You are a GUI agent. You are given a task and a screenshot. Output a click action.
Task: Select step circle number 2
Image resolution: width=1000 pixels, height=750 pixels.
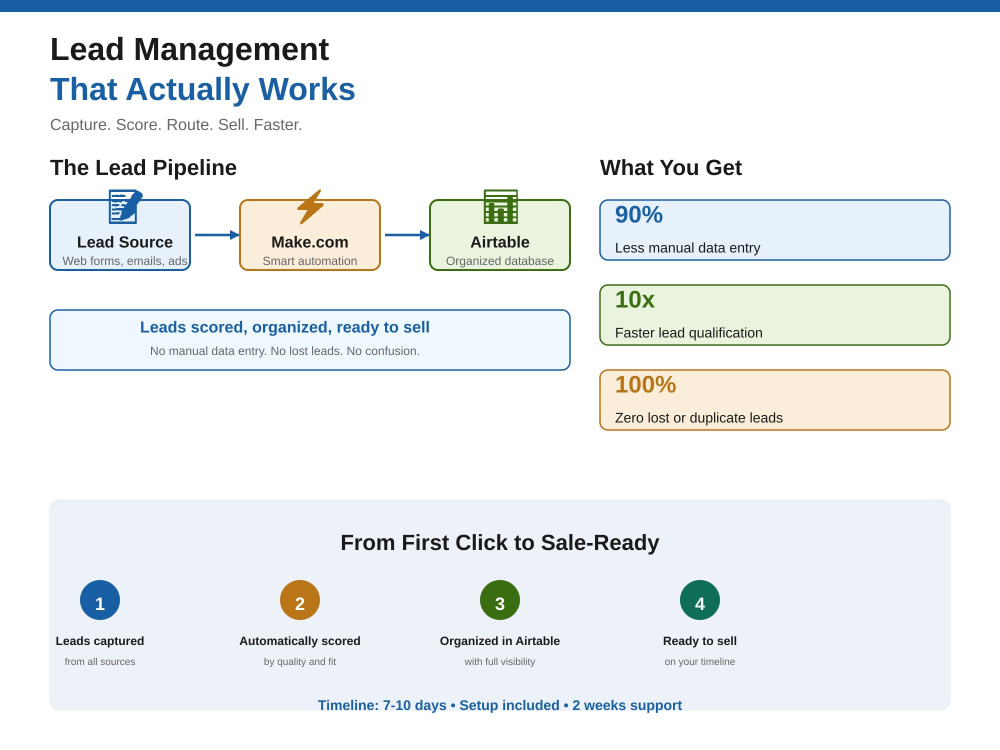[x=300, y=600]
